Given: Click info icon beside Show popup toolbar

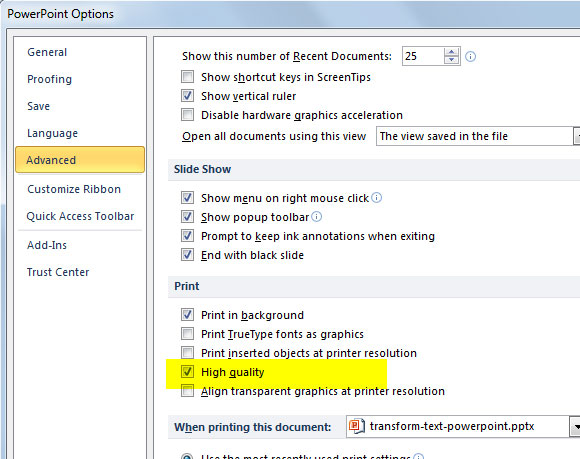Looking at the screenshot, I should pyautogui.click(x=317, y=216).
